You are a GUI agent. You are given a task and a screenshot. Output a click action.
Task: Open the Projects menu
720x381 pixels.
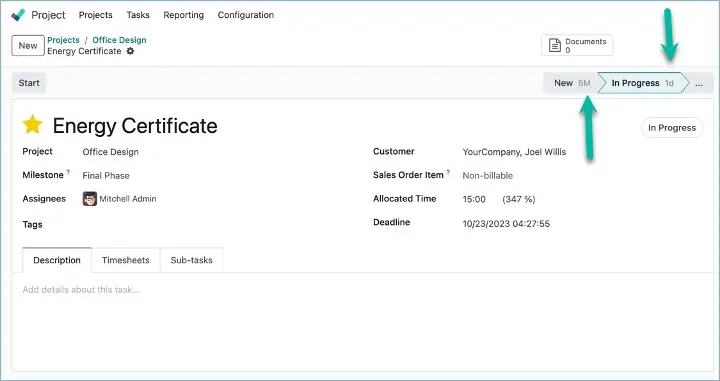(x=96, y=15)
